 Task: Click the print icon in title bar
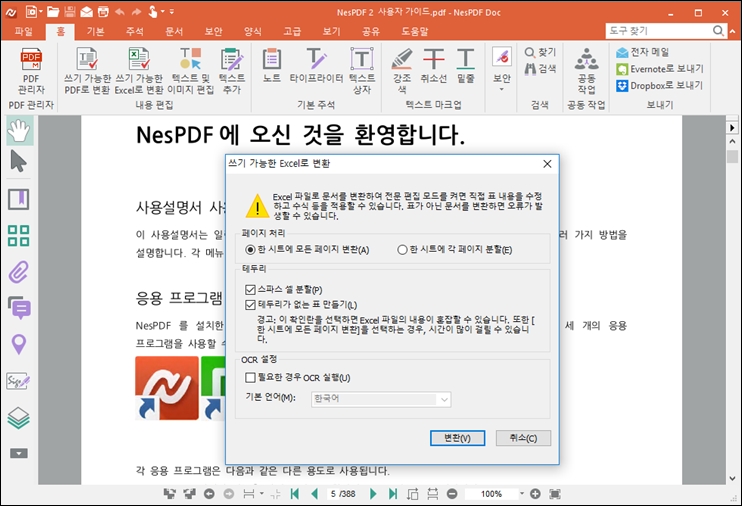[103, 12]
